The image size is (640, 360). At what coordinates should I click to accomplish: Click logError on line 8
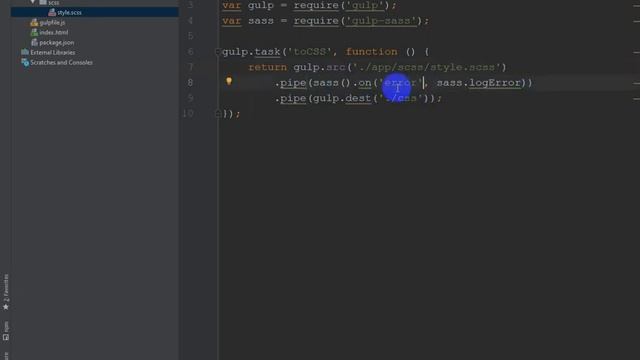[x=495, y=83]
